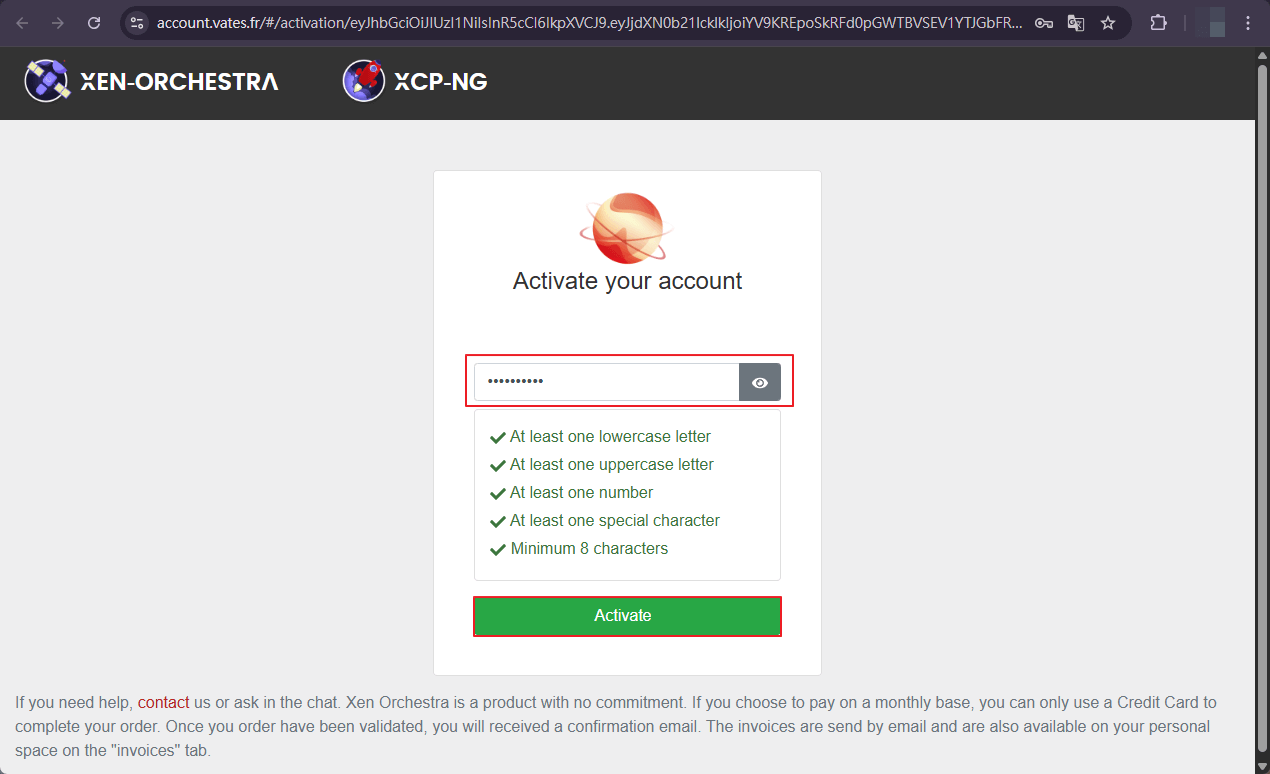This screenshot has height=774, width=1270.
Task: Open the XEN-ORCHESTRA header link
Action: coord(179,82)
